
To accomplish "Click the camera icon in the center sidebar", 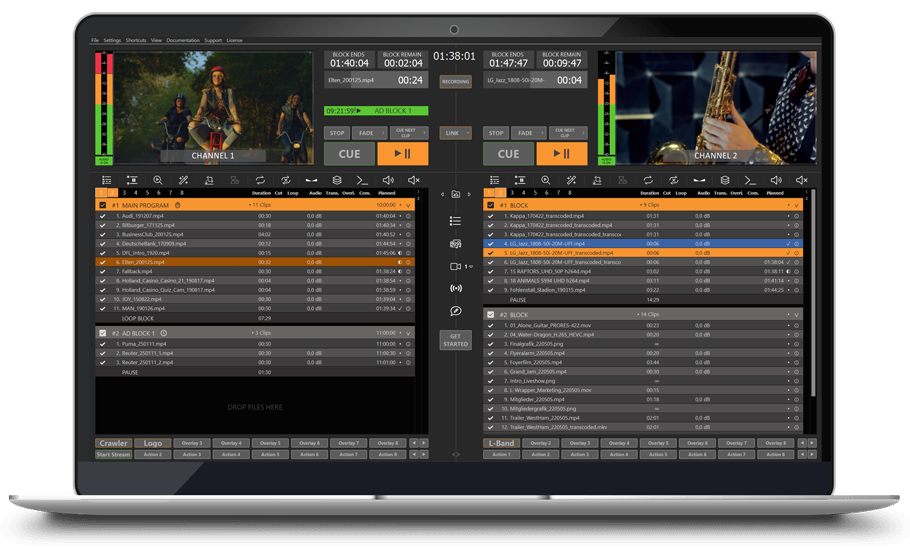I will coord(455,266).
